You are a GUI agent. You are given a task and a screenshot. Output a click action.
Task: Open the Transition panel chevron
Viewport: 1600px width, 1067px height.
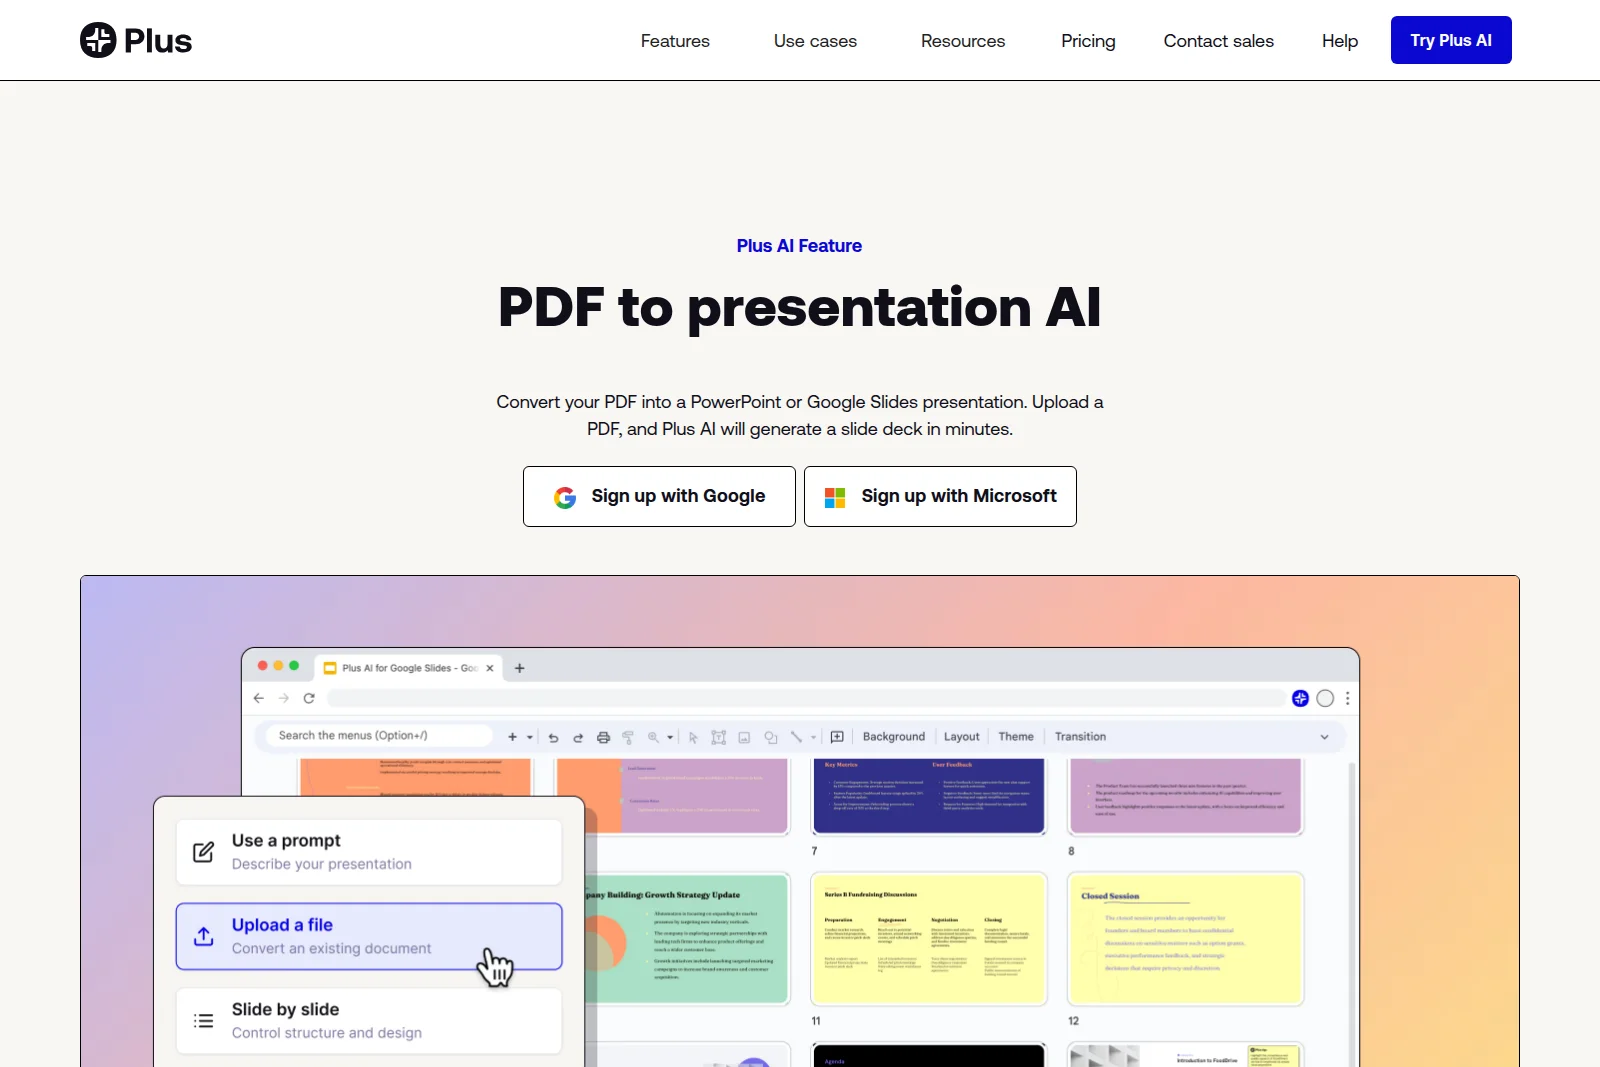1325,736
